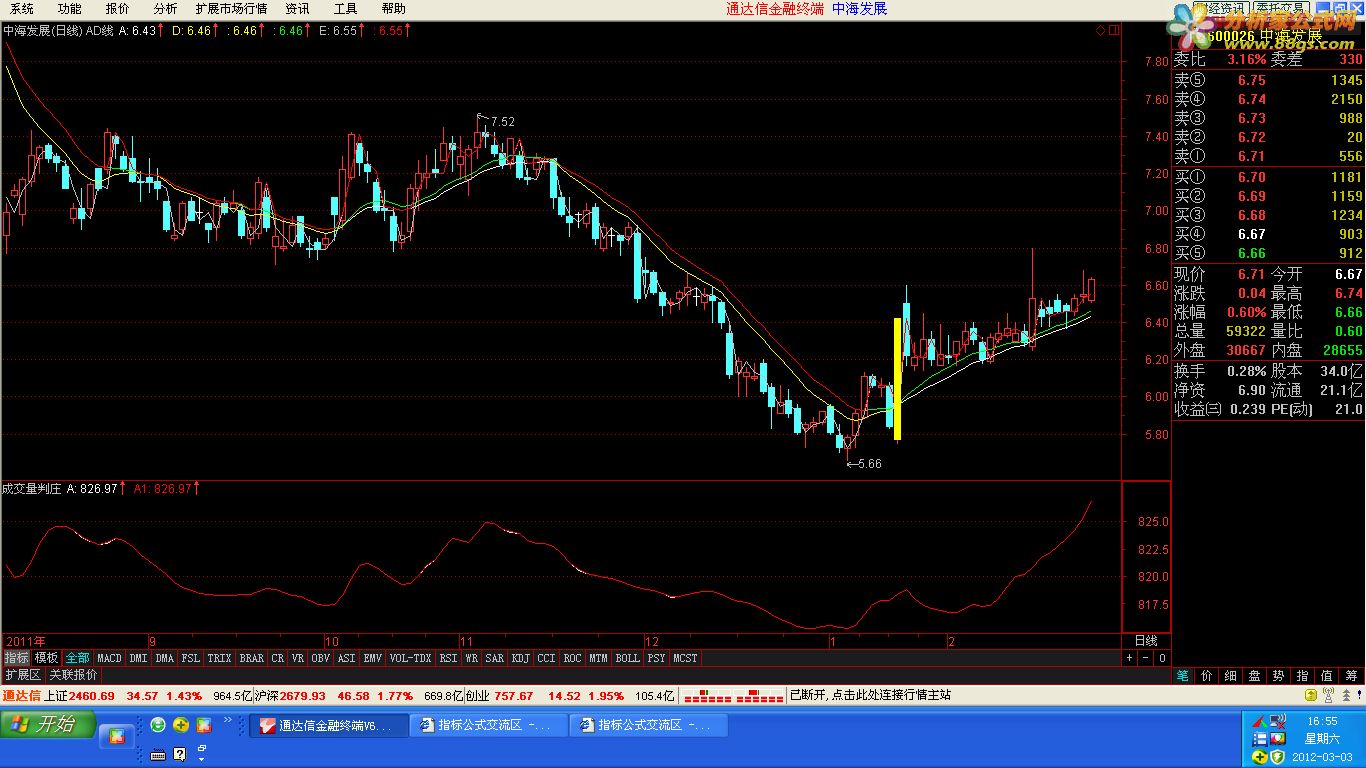Open the 报价 menu
This screenshot has height=768, width=1366.
click(x=117, y=8)
